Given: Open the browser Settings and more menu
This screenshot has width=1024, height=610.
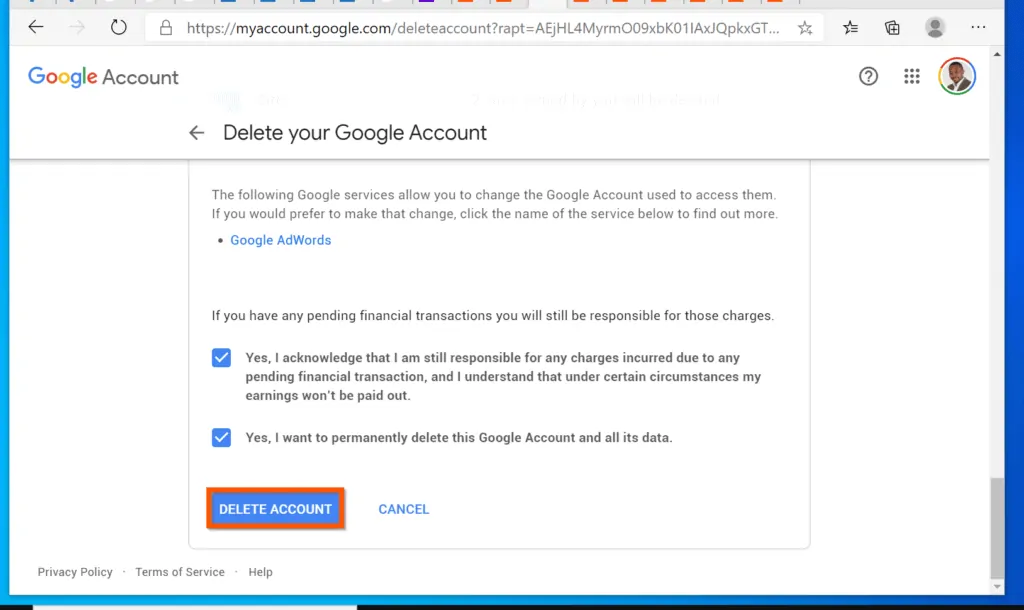Looking at the screenshot, I should coord(978,27).
